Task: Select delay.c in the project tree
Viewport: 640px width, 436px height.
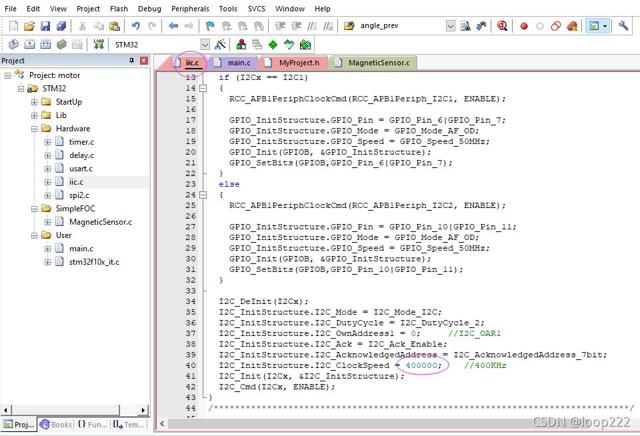Action: pos(81,155)
